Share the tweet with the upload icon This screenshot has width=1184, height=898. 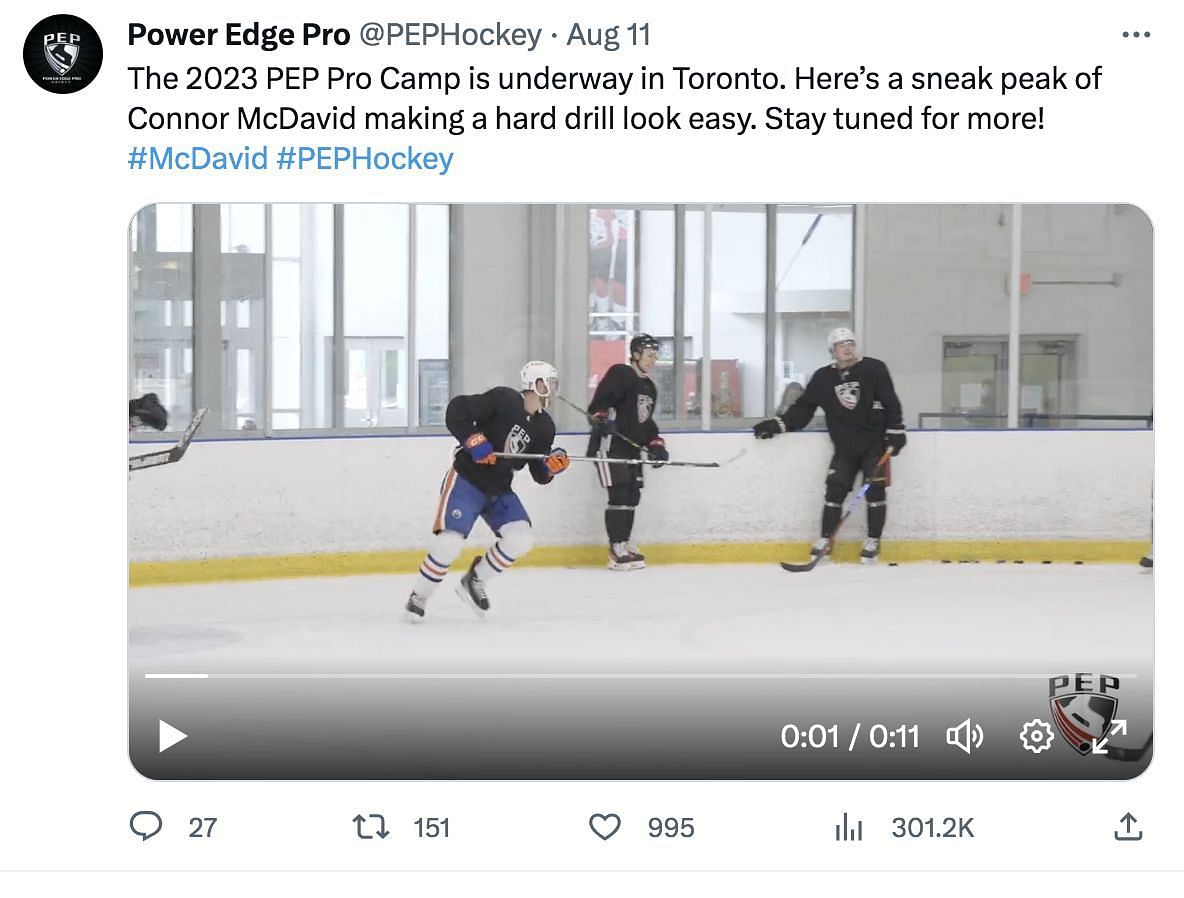(1128, 827)
